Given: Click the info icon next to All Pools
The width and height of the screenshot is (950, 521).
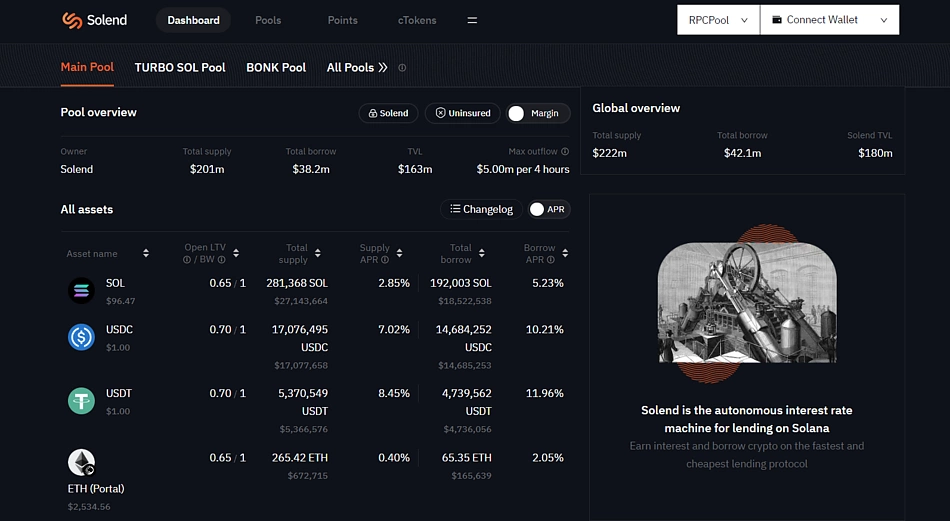Looking at the screenshot, I should (x=402, y=68).
